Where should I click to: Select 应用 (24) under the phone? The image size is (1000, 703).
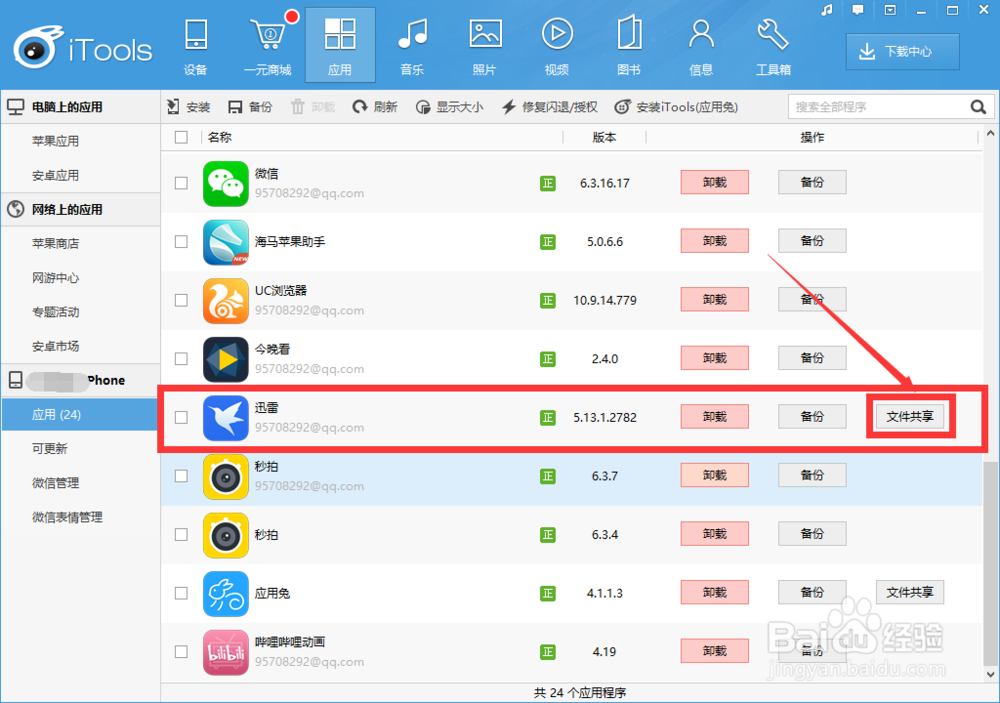[x=80, y=415]
